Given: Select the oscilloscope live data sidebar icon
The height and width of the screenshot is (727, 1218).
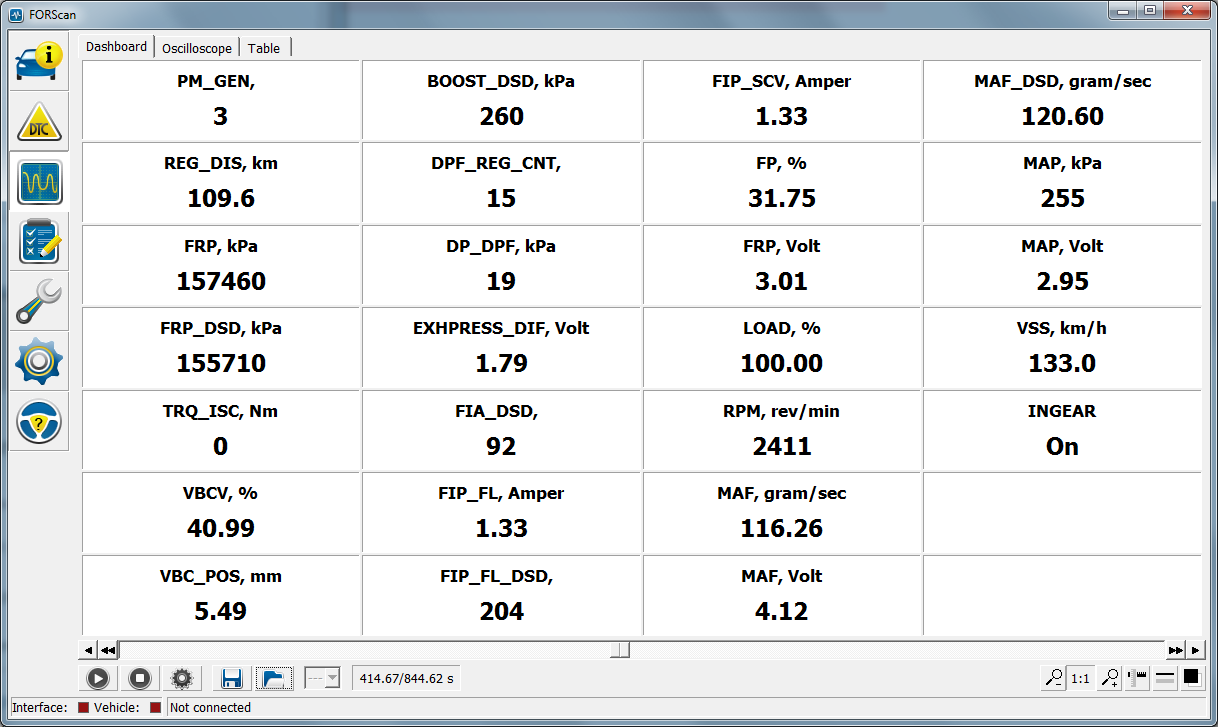Looking at the screenshot, I should pos(39,182).
